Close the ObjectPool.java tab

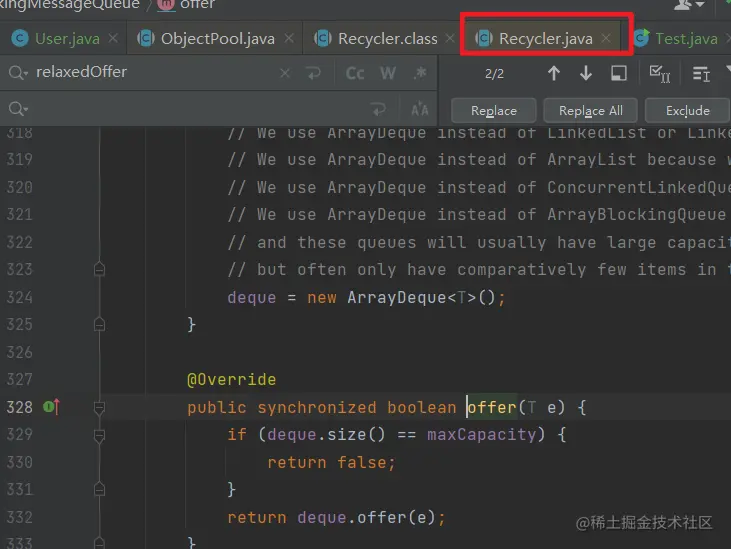click(289, 38)
